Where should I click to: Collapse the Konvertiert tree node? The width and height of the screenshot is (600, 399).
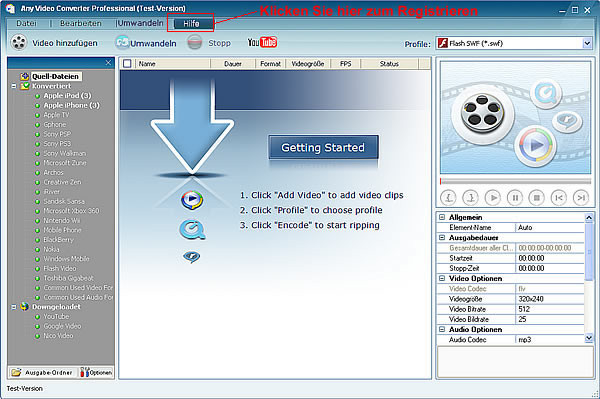click(14, 86)
